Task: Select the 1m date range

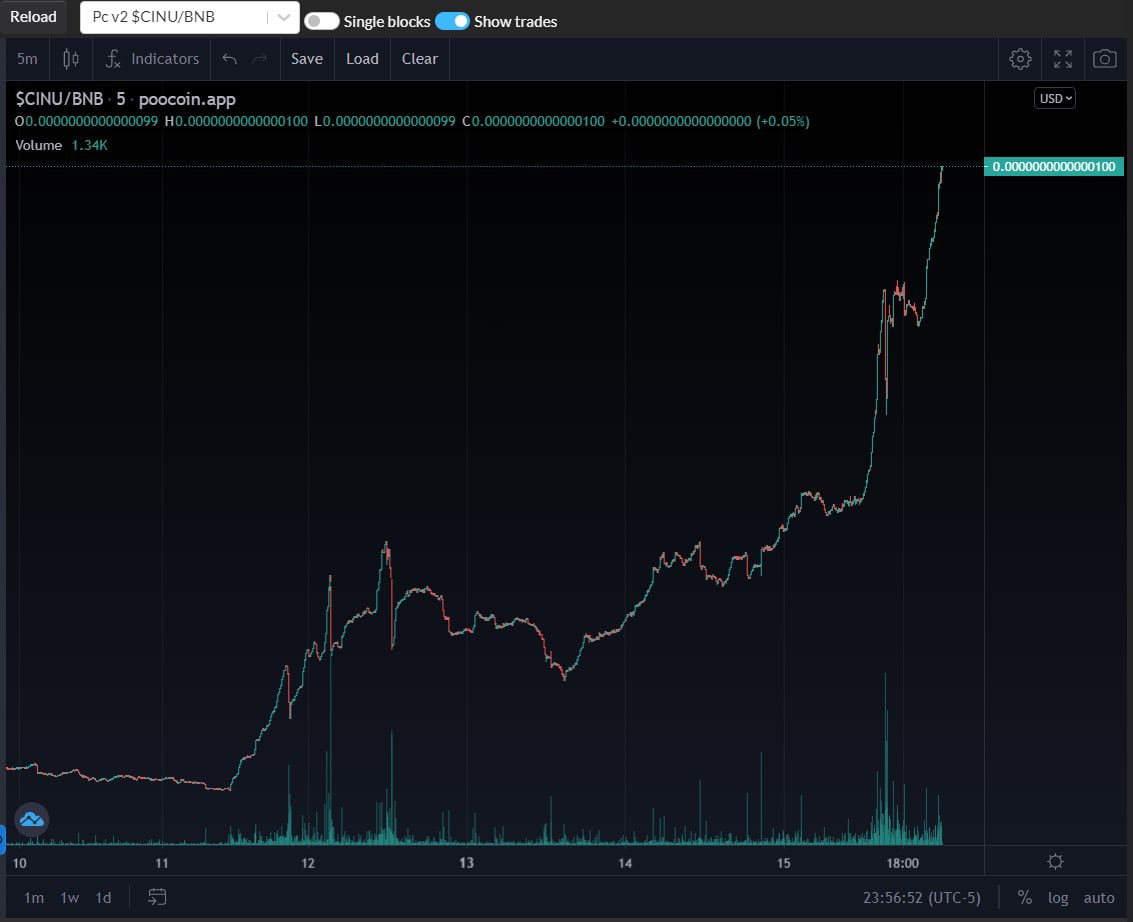Action: pos(34,897)
